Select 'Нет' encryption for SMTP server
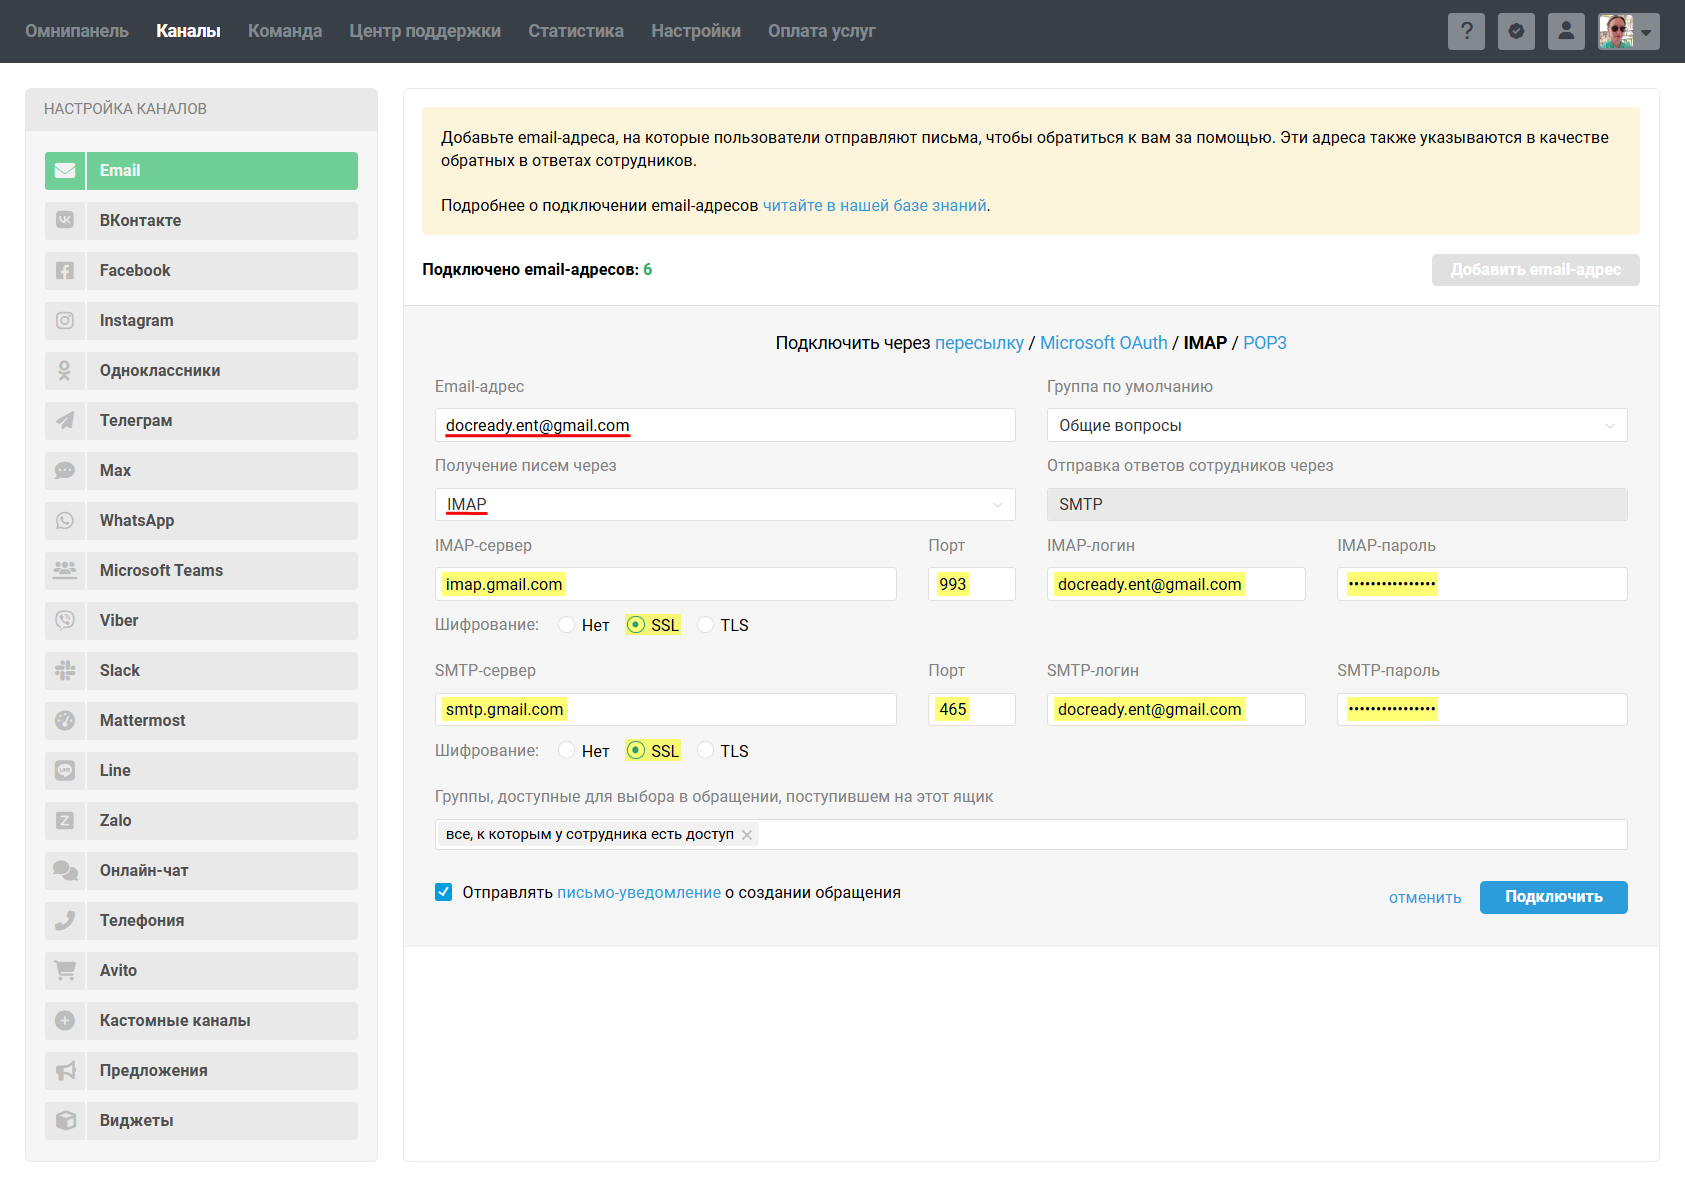 [x=567, y=751]
